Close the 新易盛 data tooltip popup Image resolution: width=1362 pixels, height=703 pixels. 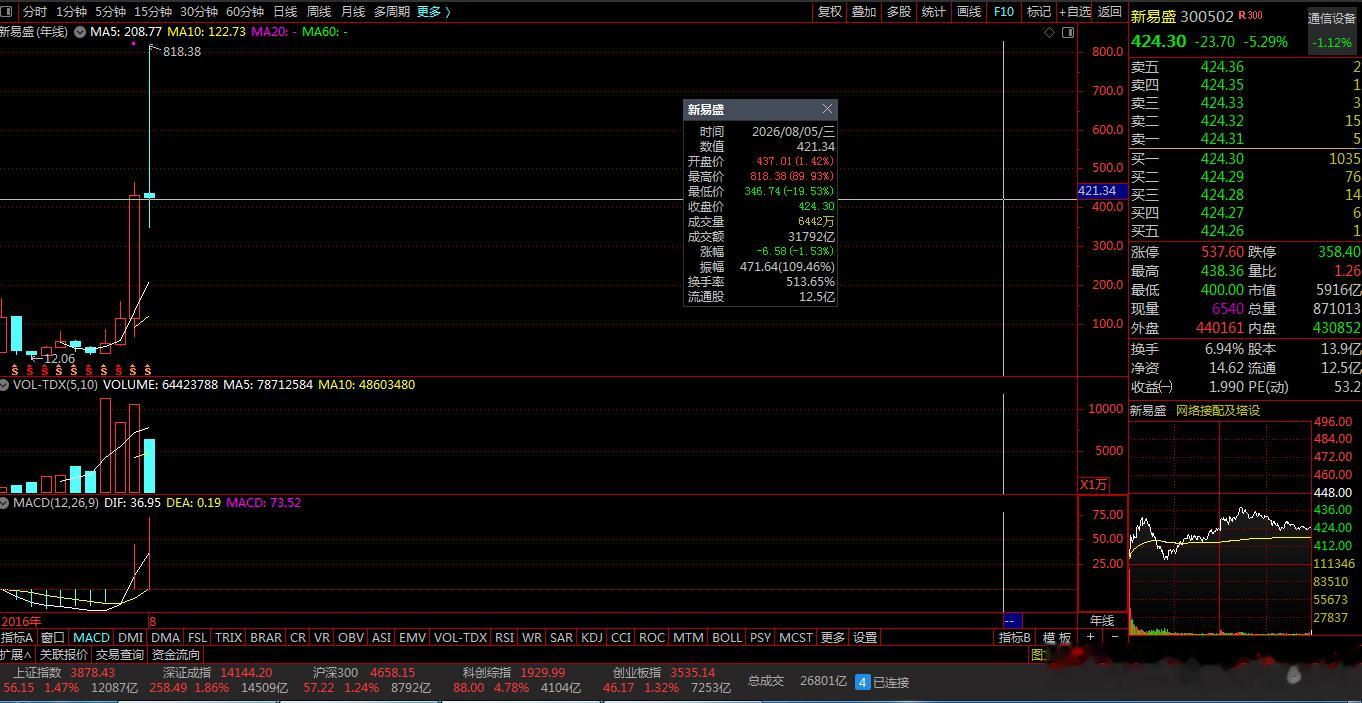point(827,109)
